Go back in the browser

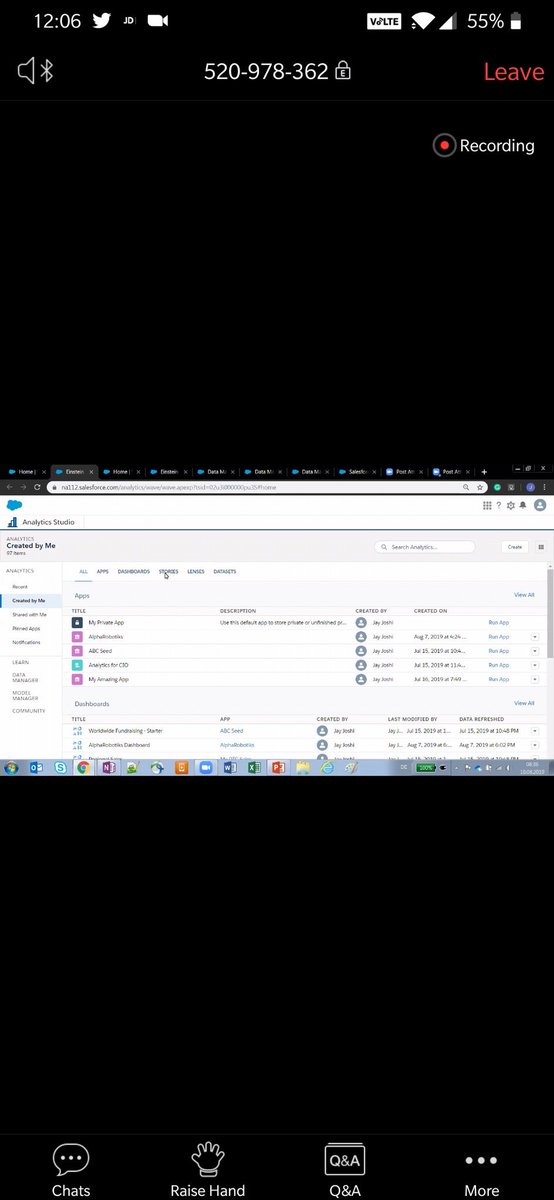point(10,487)
